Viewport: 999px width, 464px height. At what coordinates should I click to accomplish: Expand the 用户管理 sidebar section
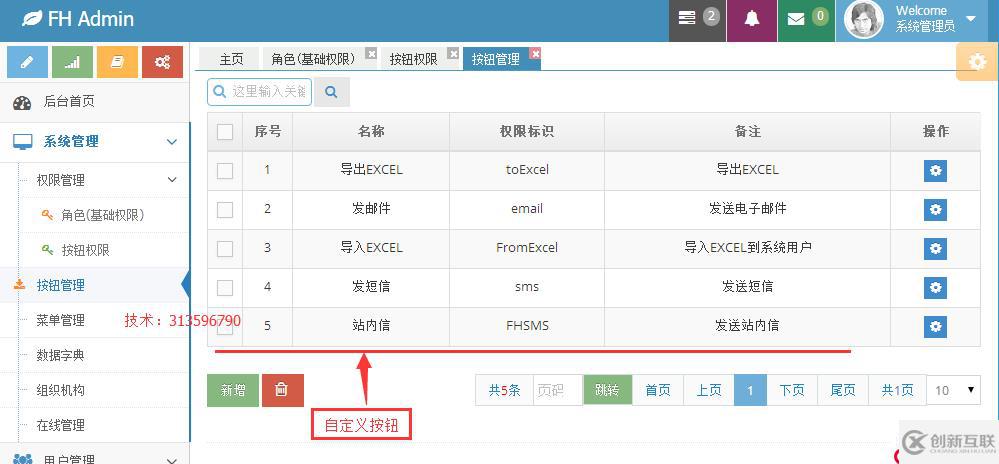click(95, 458)
